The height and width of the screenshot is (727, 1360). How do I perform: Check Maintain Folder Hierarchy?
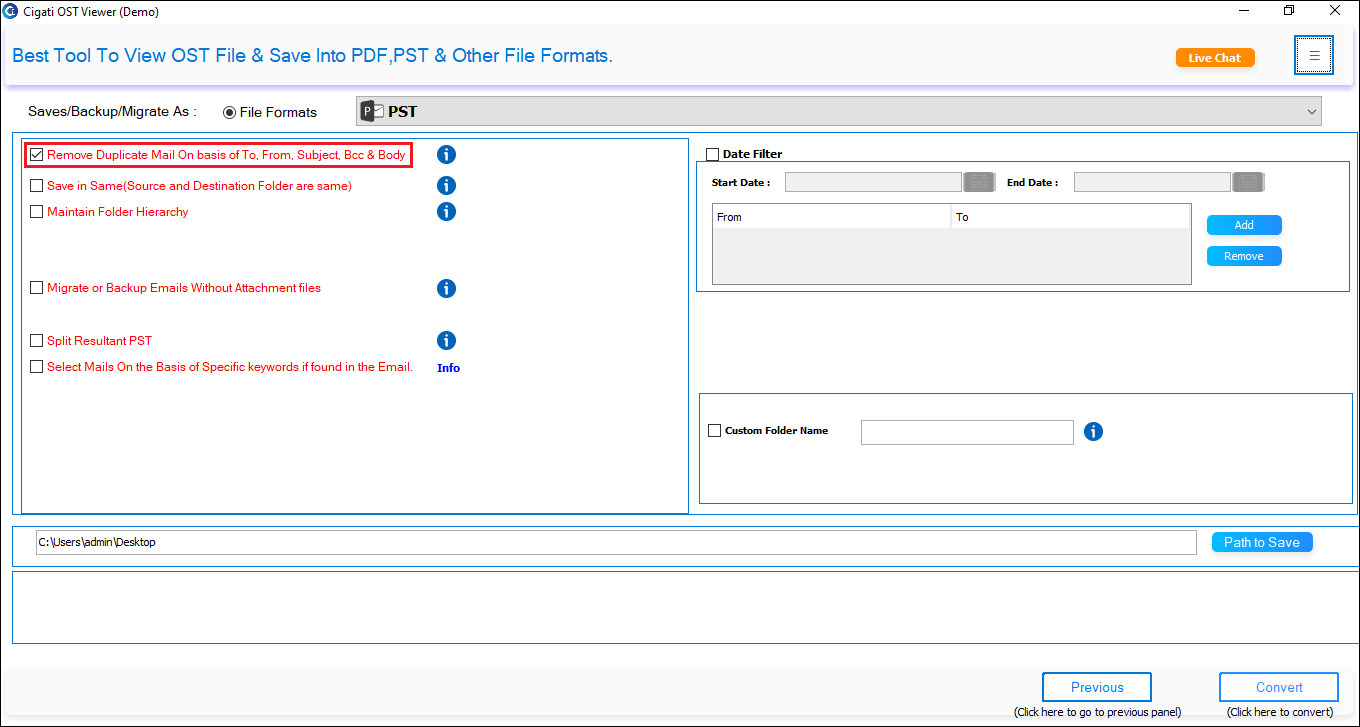click(x=37, y=212)
